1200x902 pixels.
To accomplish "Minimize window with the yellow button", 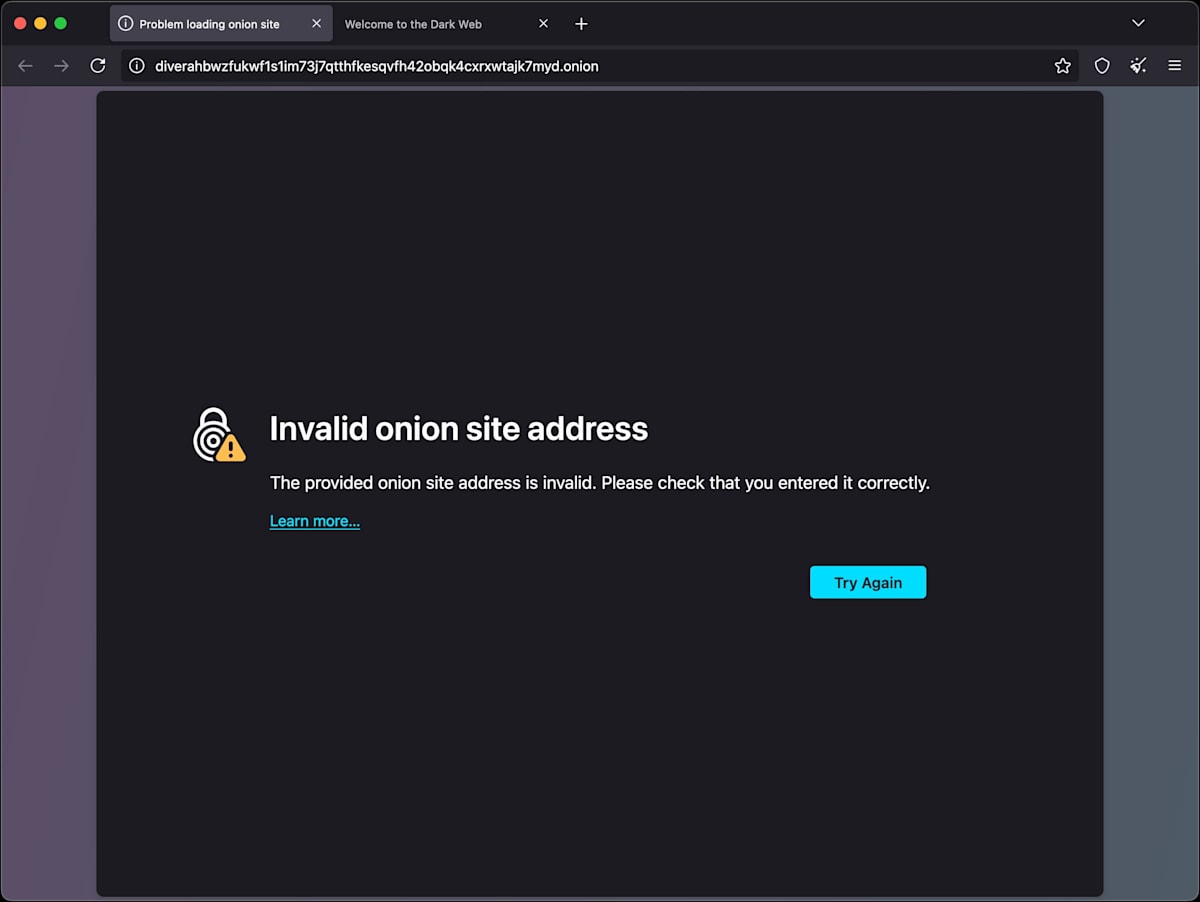I will tap(40, 23).
